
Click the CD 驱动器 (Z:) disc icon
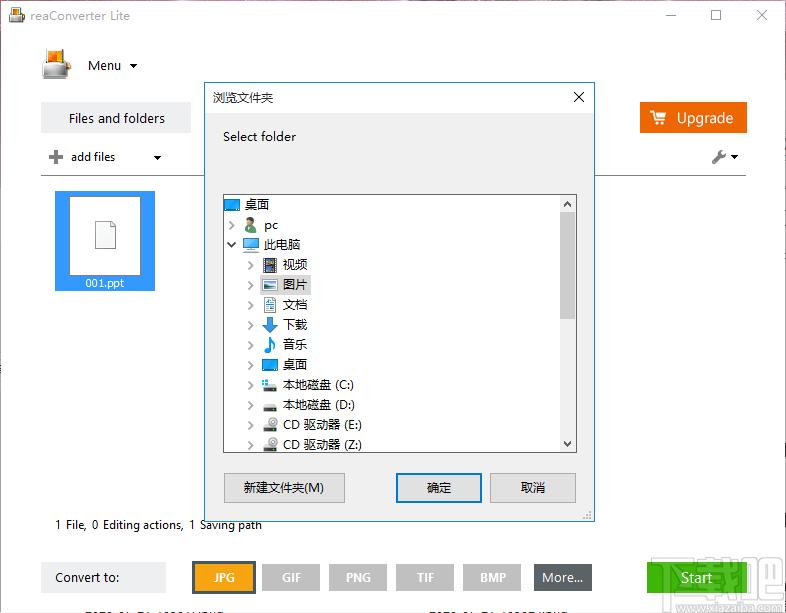pos(270,444)
